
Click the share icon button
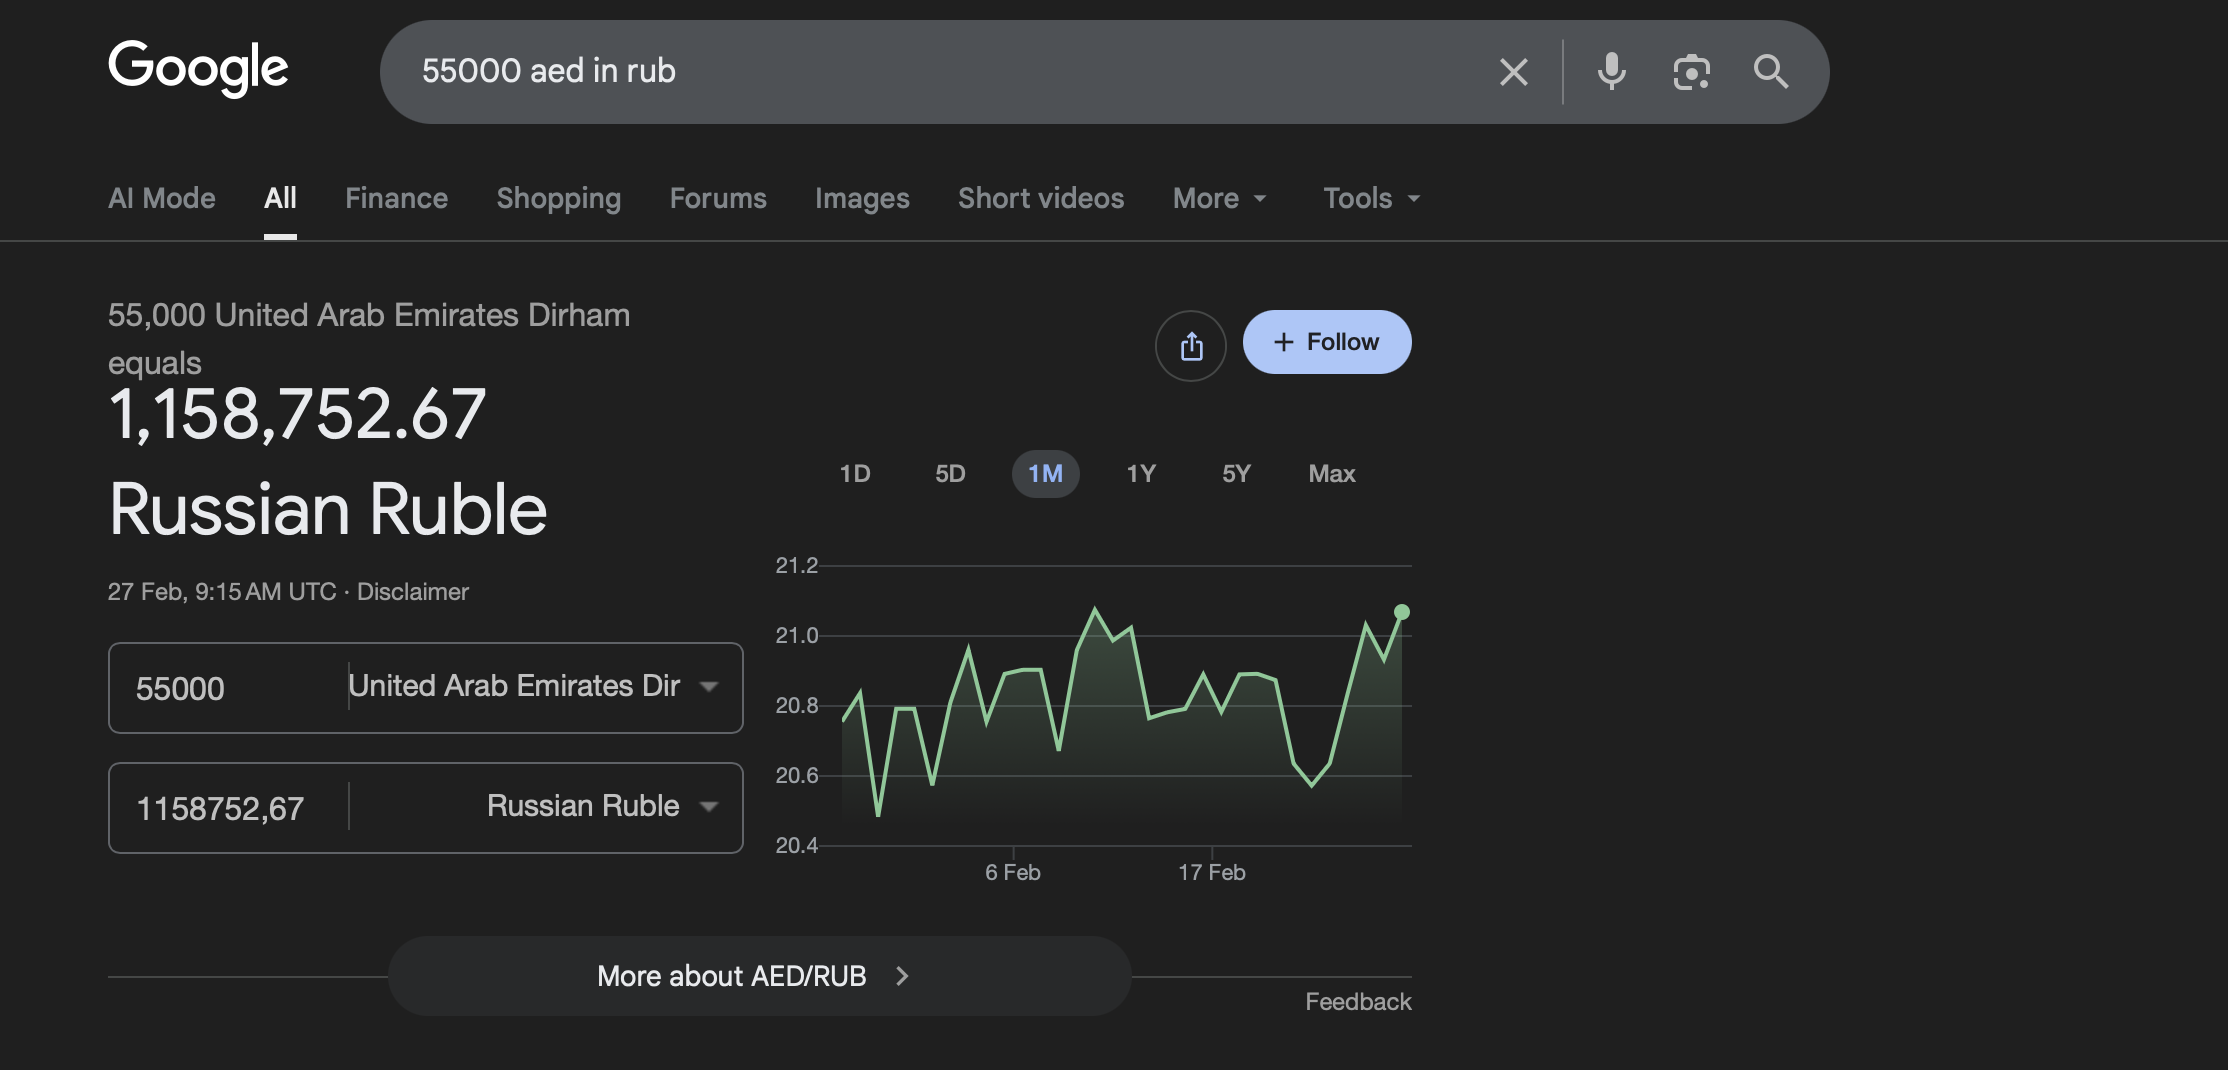point(1190,346)
